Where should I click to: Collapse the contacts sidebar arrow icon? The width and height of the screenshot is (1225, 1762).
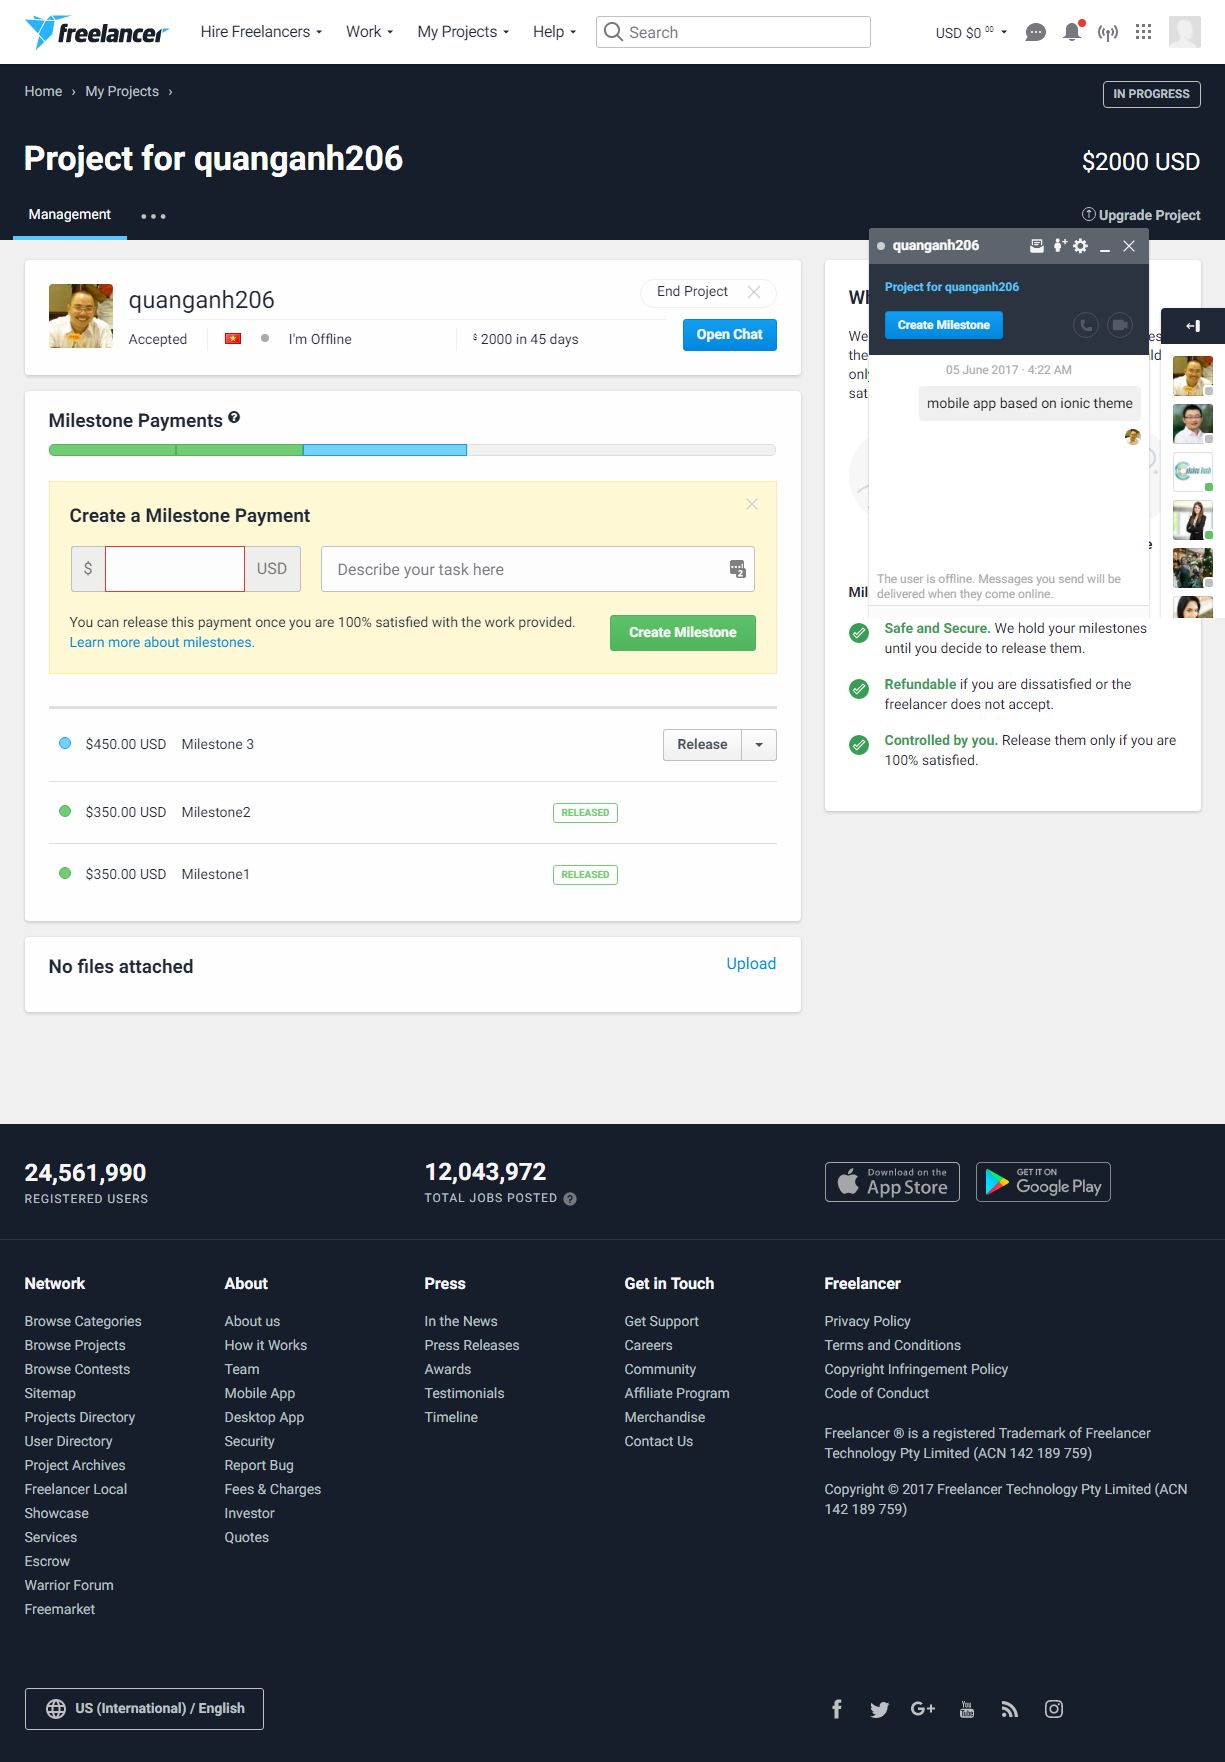coord(1193,326)
